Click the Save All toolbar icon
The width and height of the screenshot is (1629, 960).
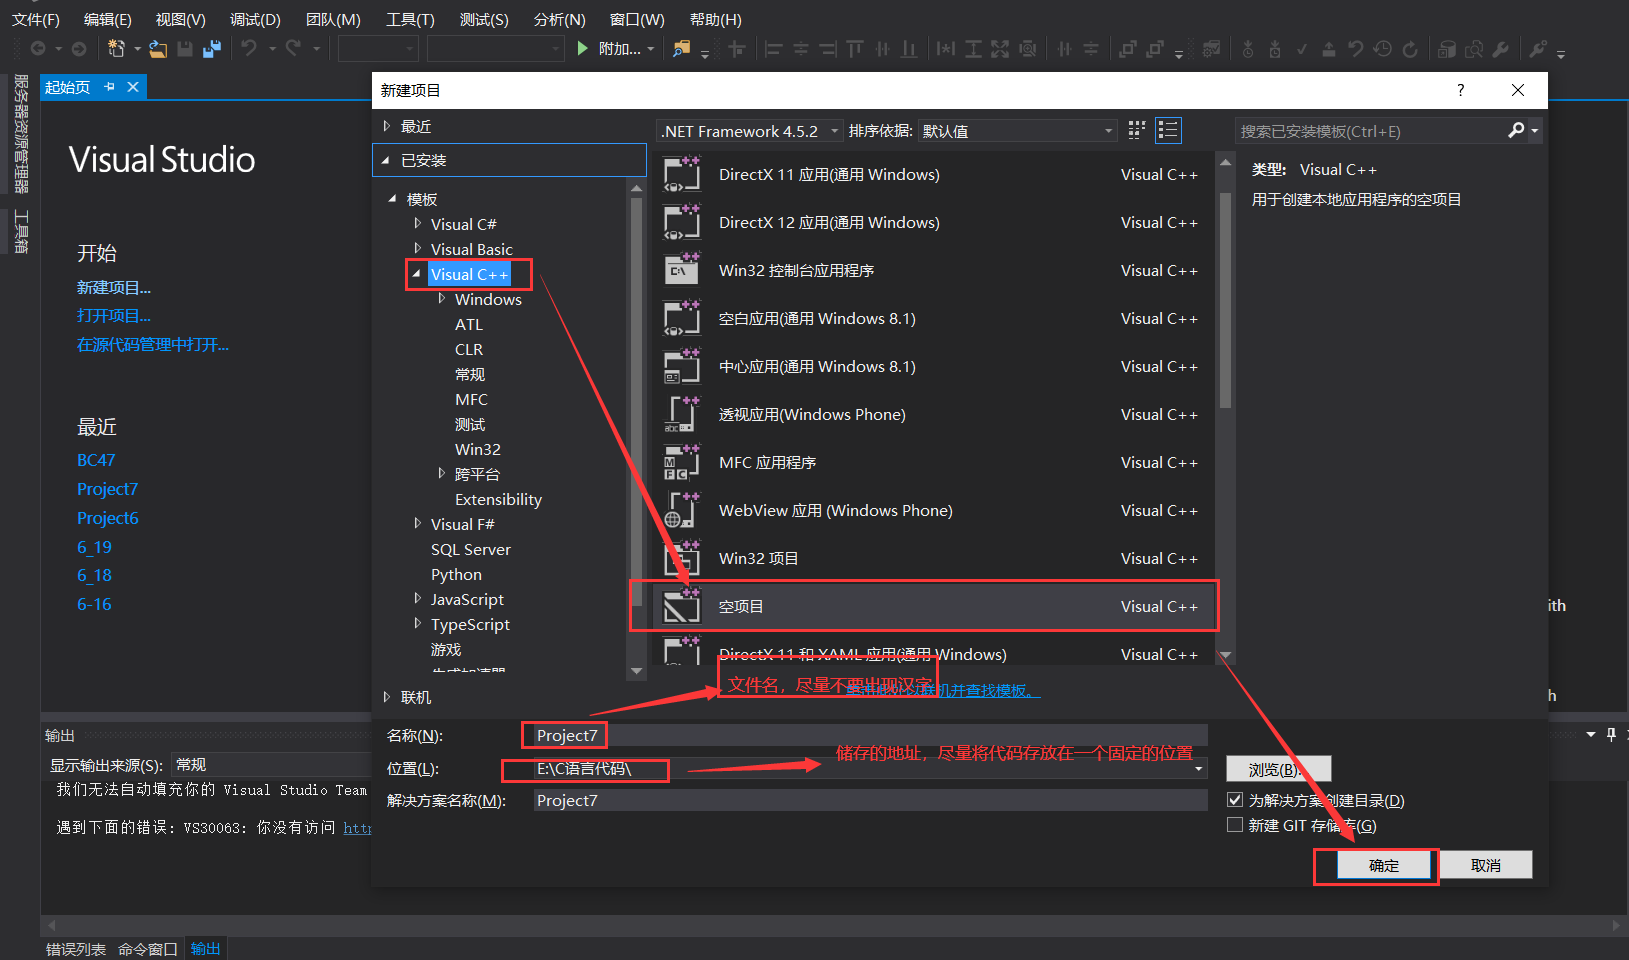coord(212,48)
